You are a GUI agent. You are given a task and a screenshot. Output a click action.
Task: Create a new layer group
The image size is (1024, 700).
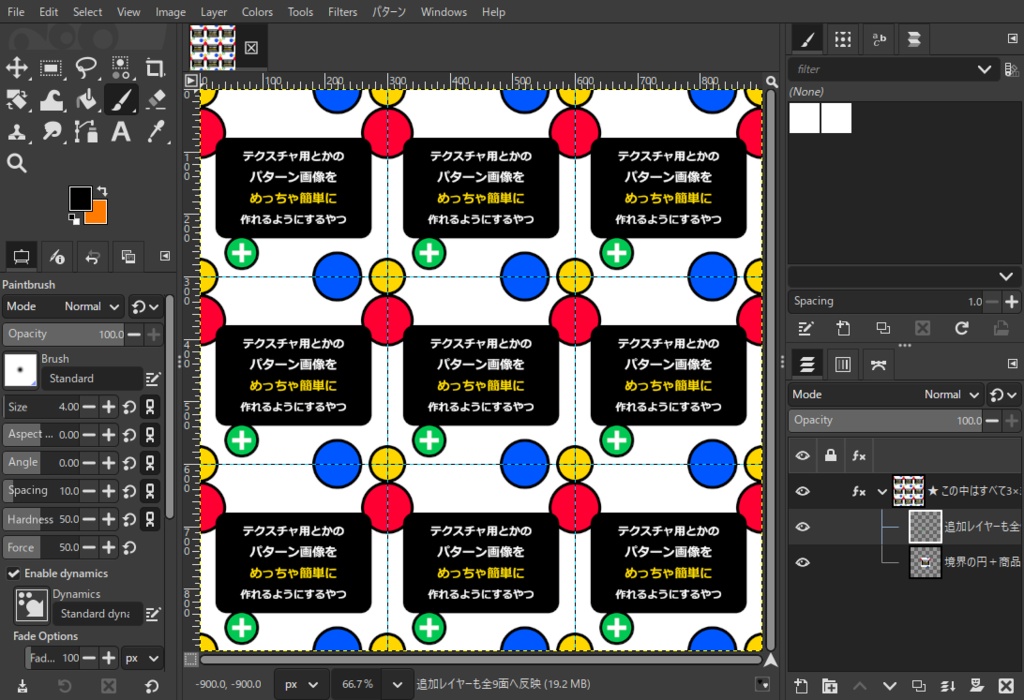(x=829, y=686)
